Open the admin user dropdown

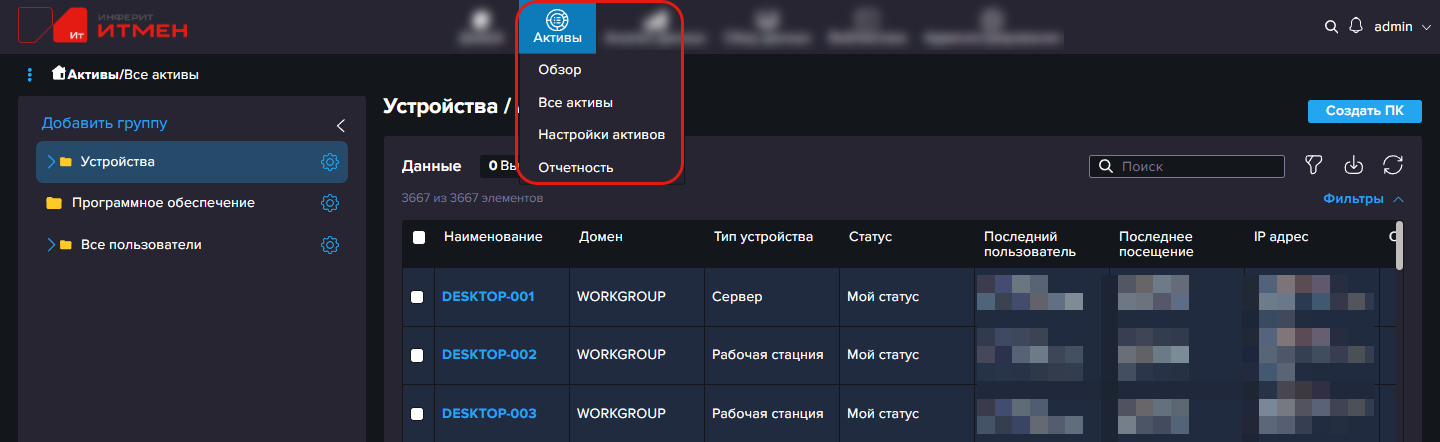tap(1403, 27)
